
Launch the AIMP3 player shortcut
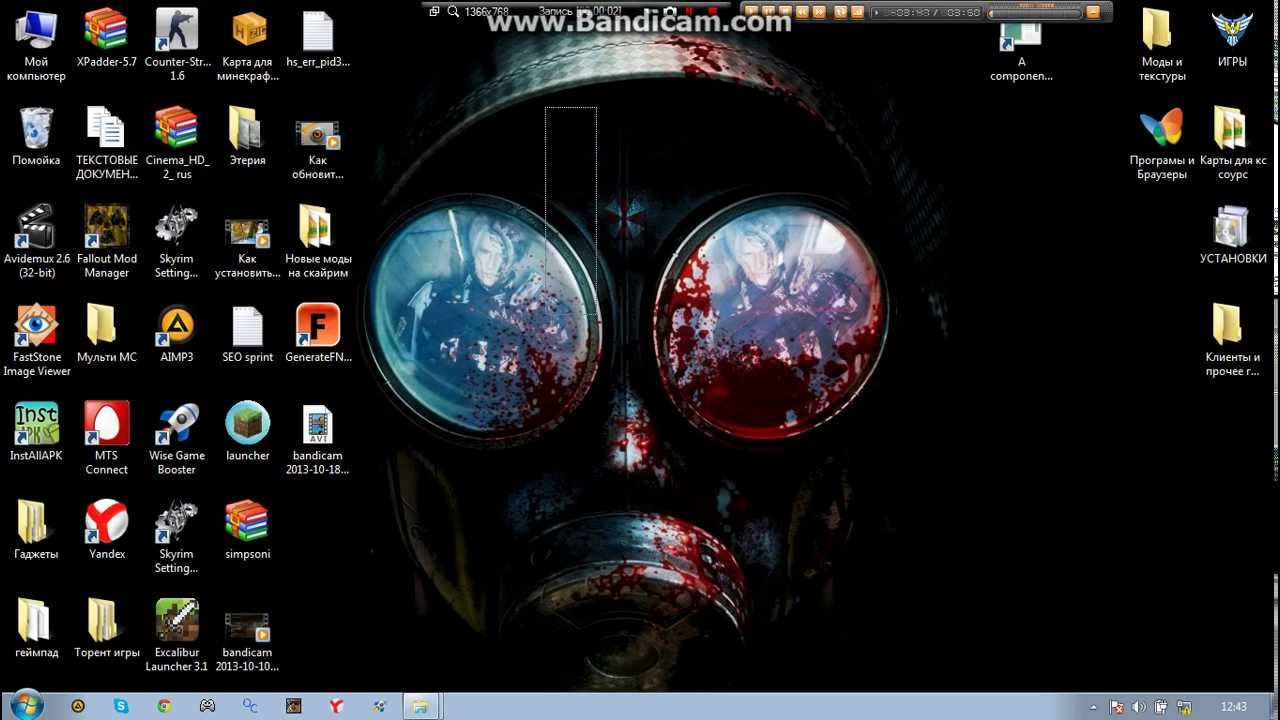click(177, 333)
